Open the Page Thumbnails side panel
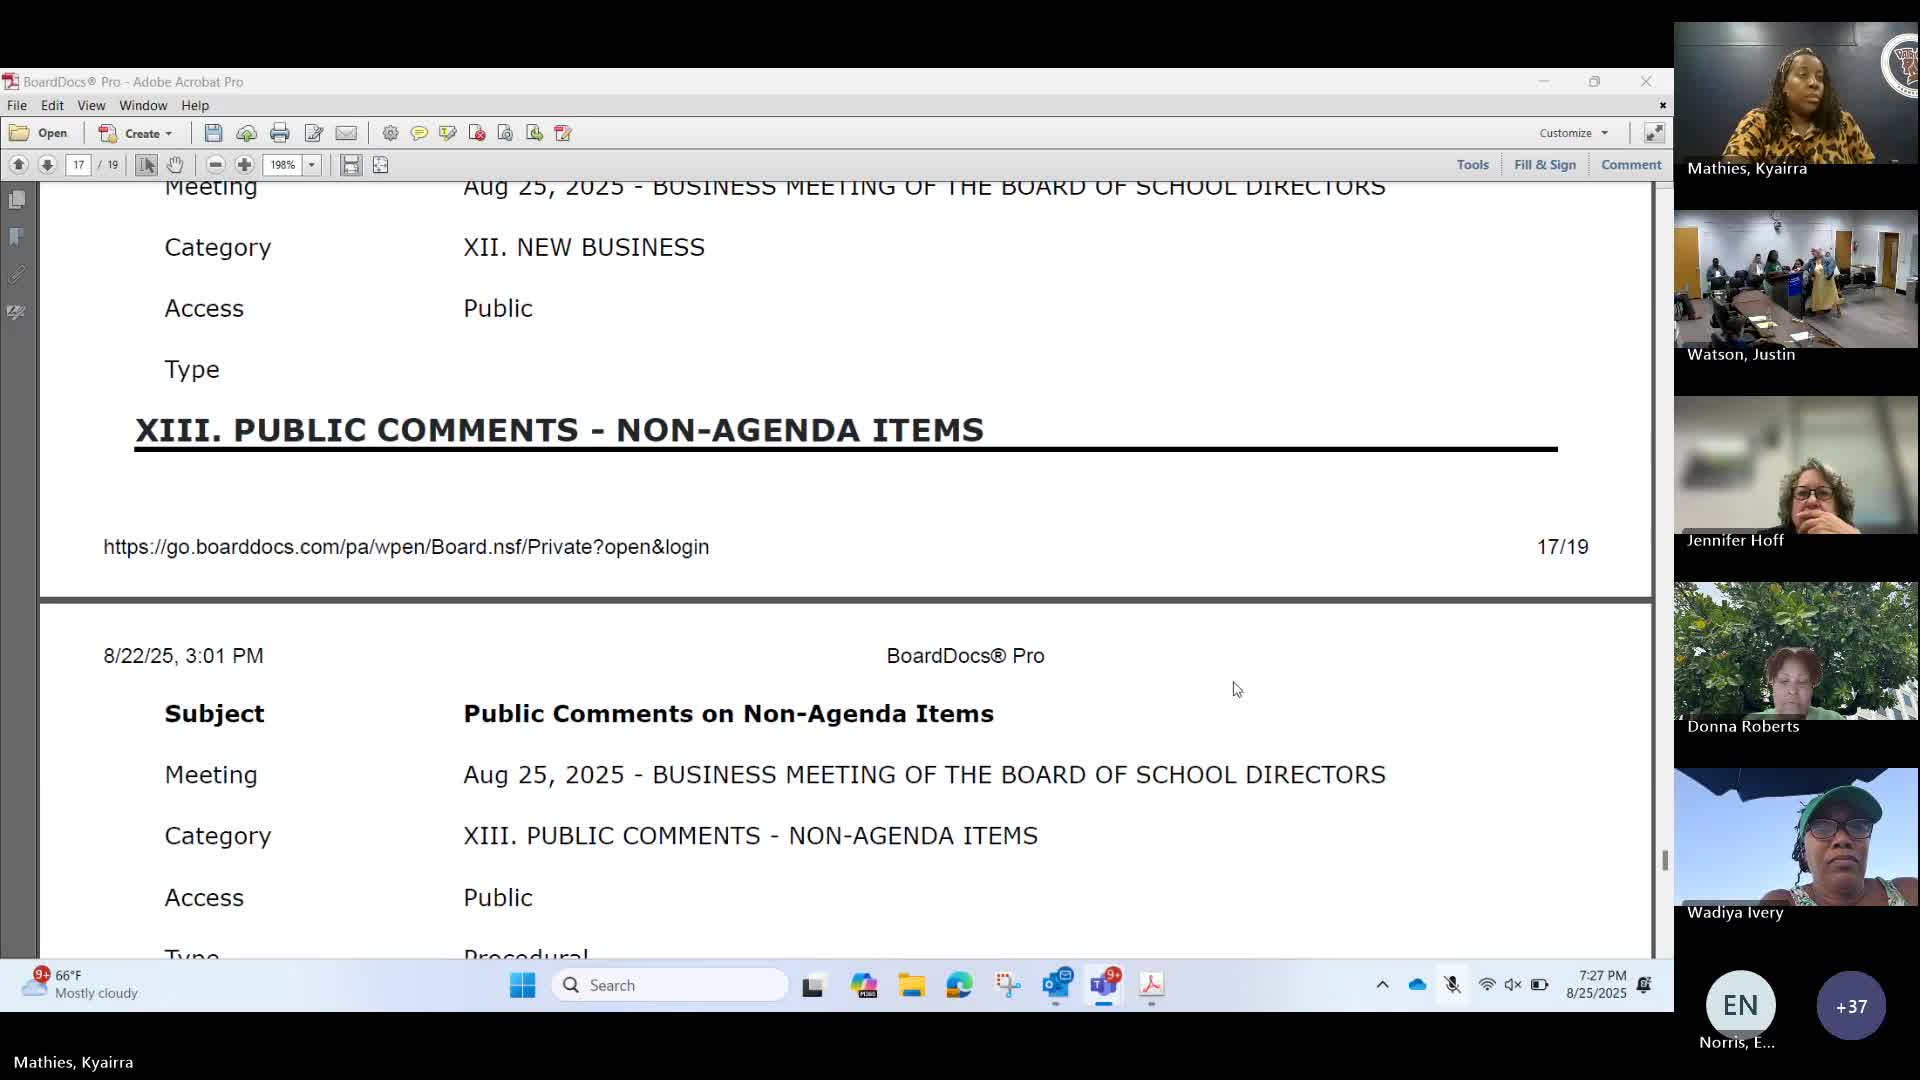Viewport: 1920px width, 1080px height. tap(17, 200)
